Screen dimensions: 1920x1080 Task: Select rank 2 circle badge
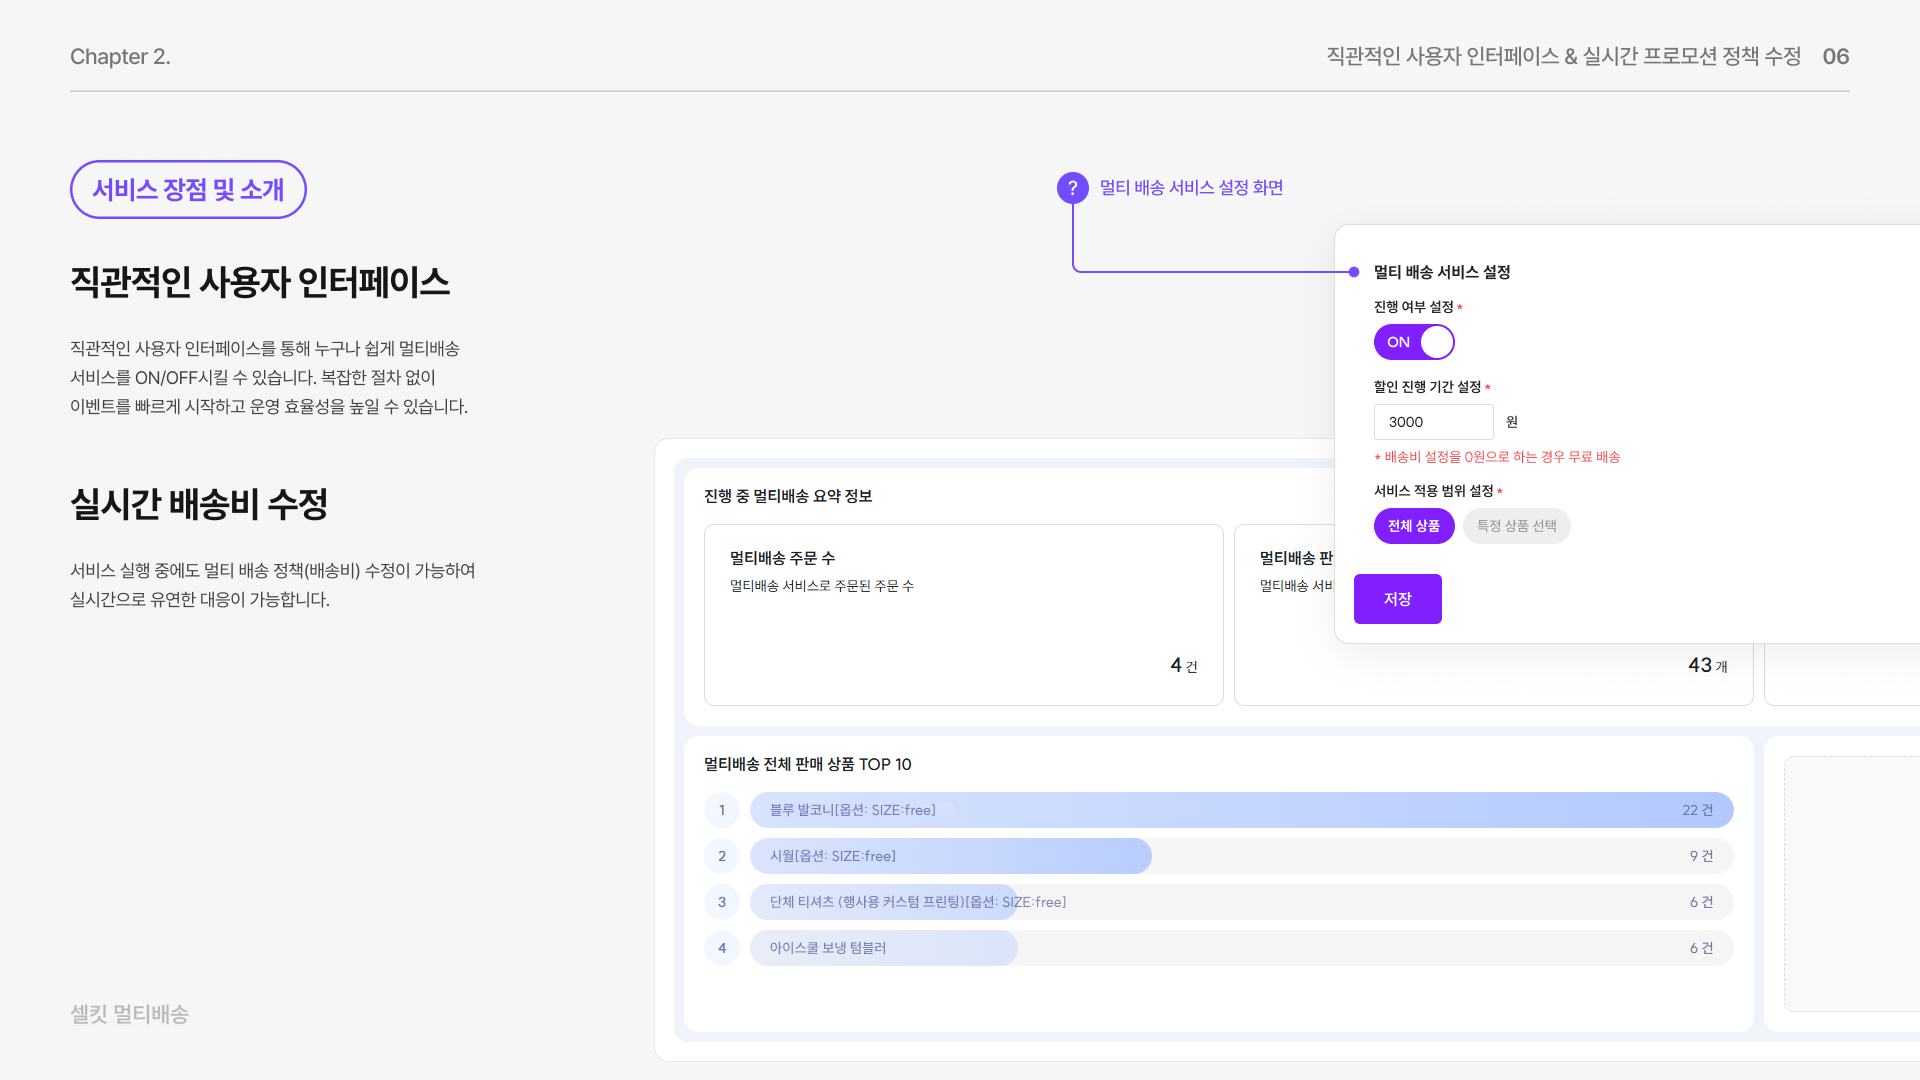point(722,856)
